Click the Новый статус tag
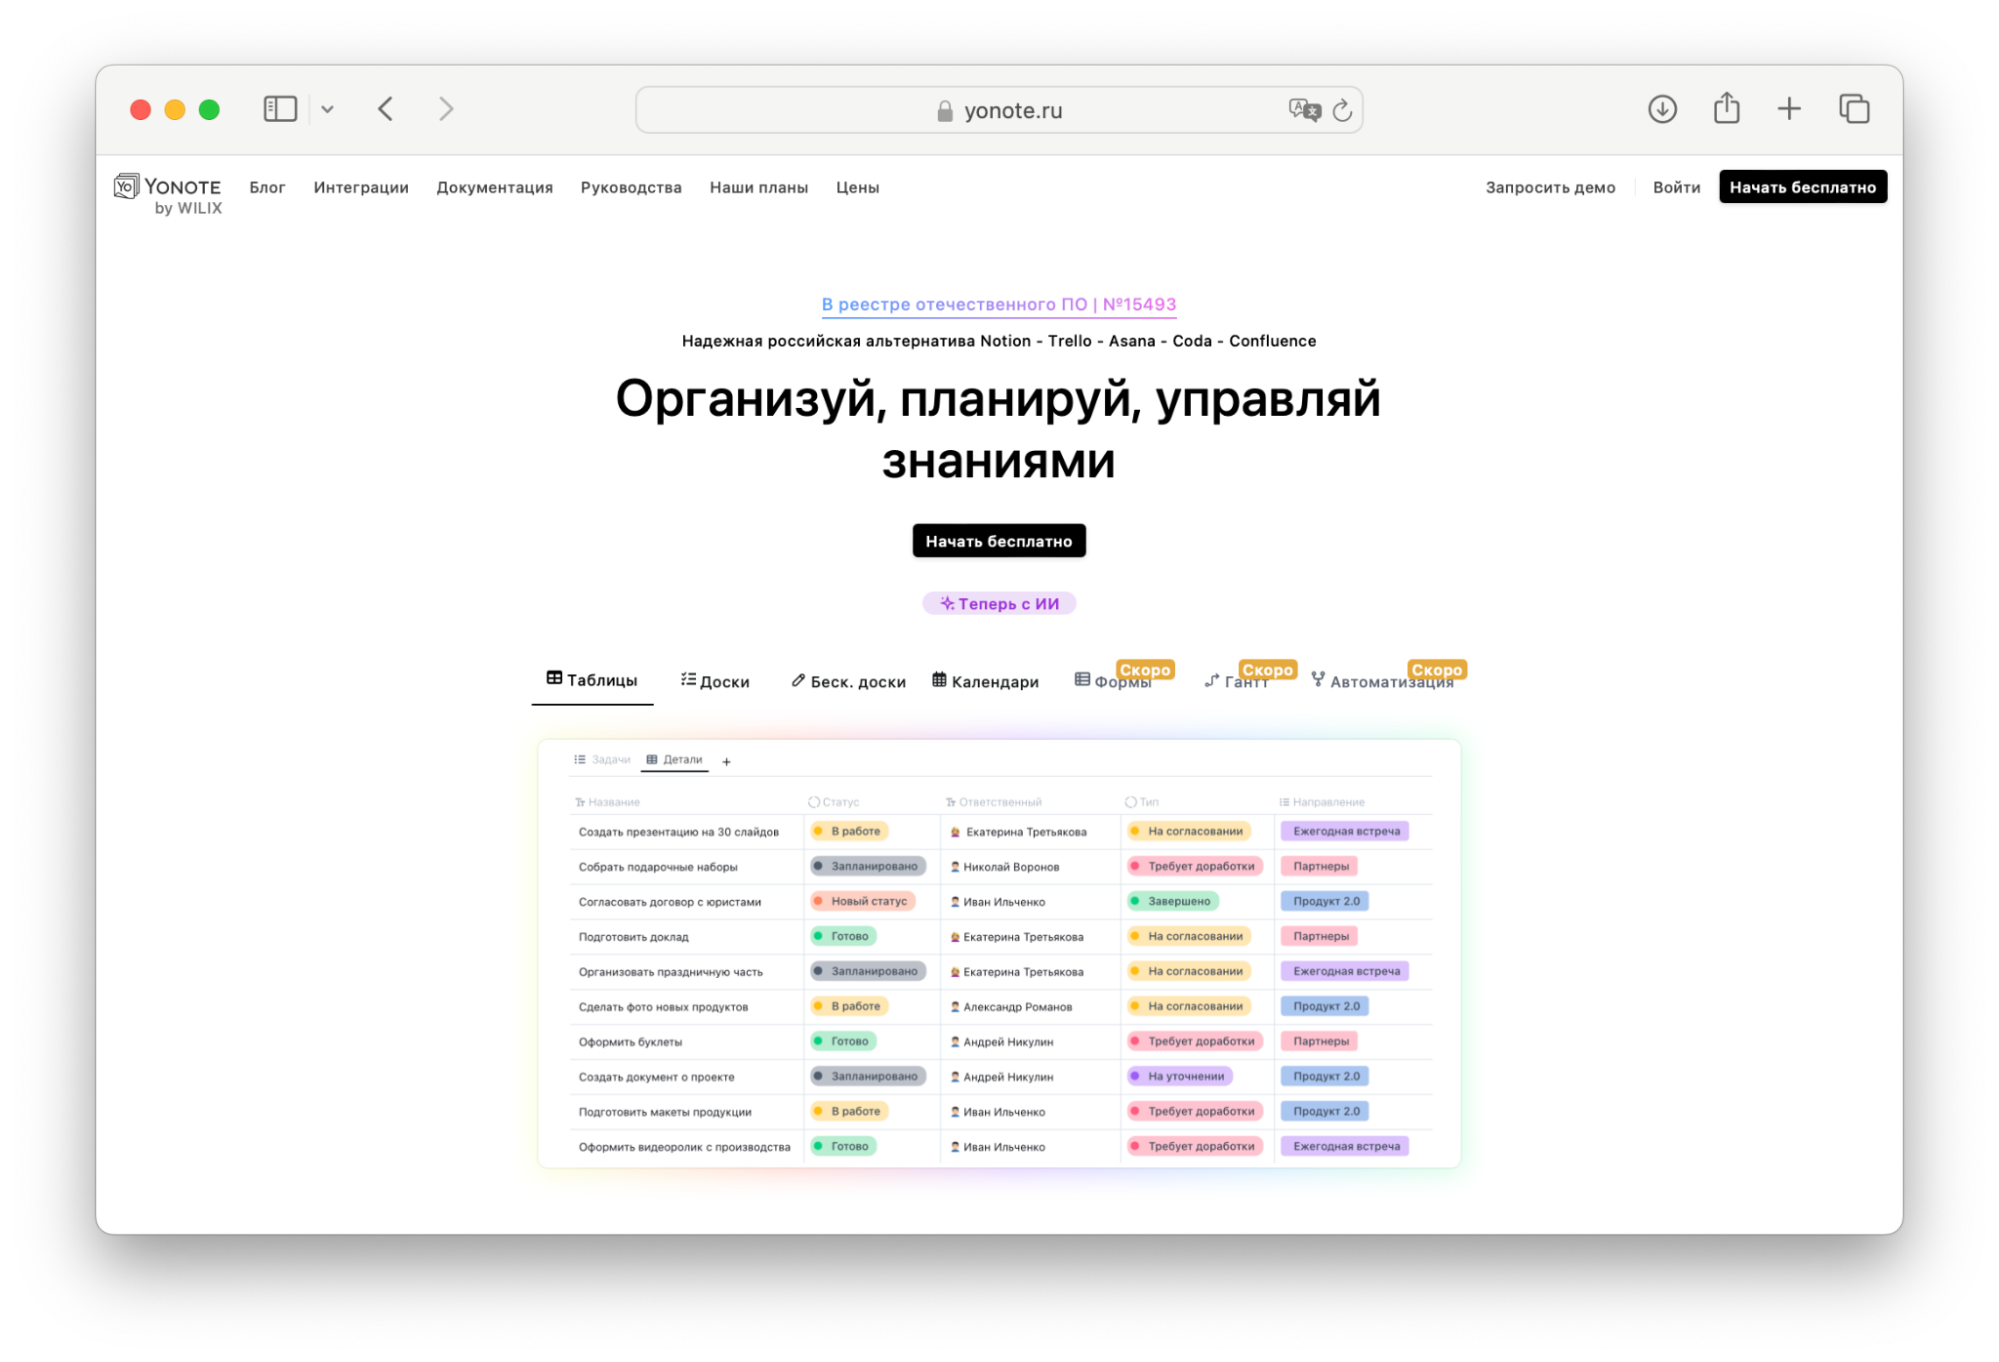The image size is (1999, 1362). click(x=863, y=901)
